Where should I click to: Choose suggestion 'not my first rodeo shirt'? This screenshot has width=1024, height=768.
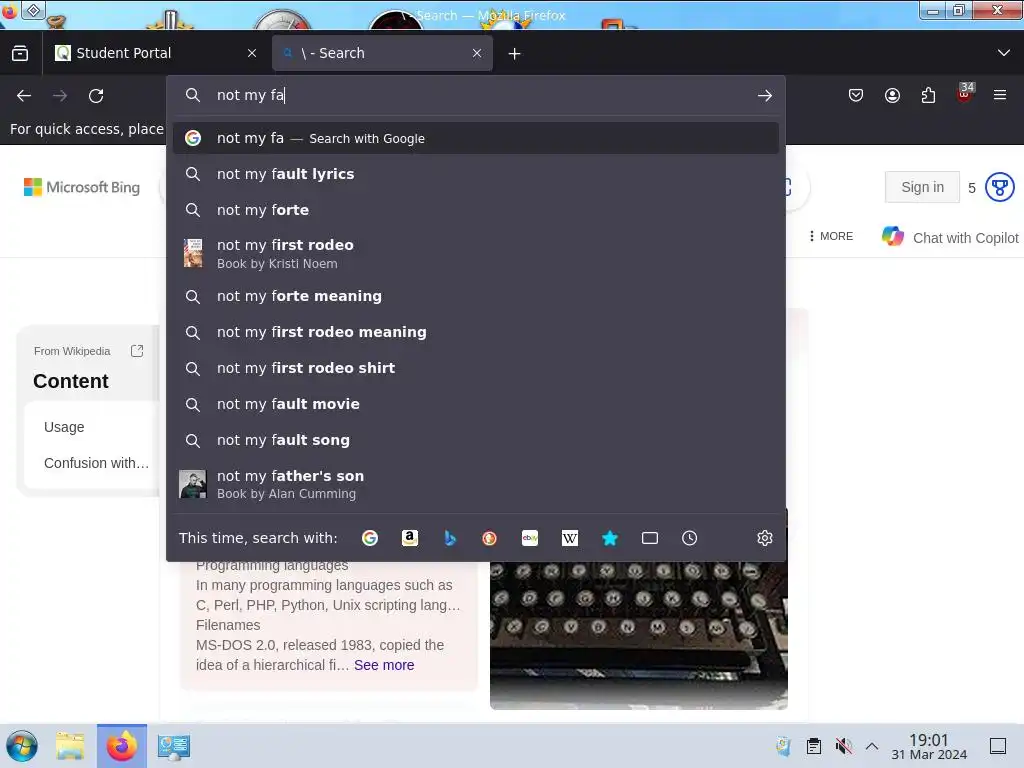tap(475, 368)
